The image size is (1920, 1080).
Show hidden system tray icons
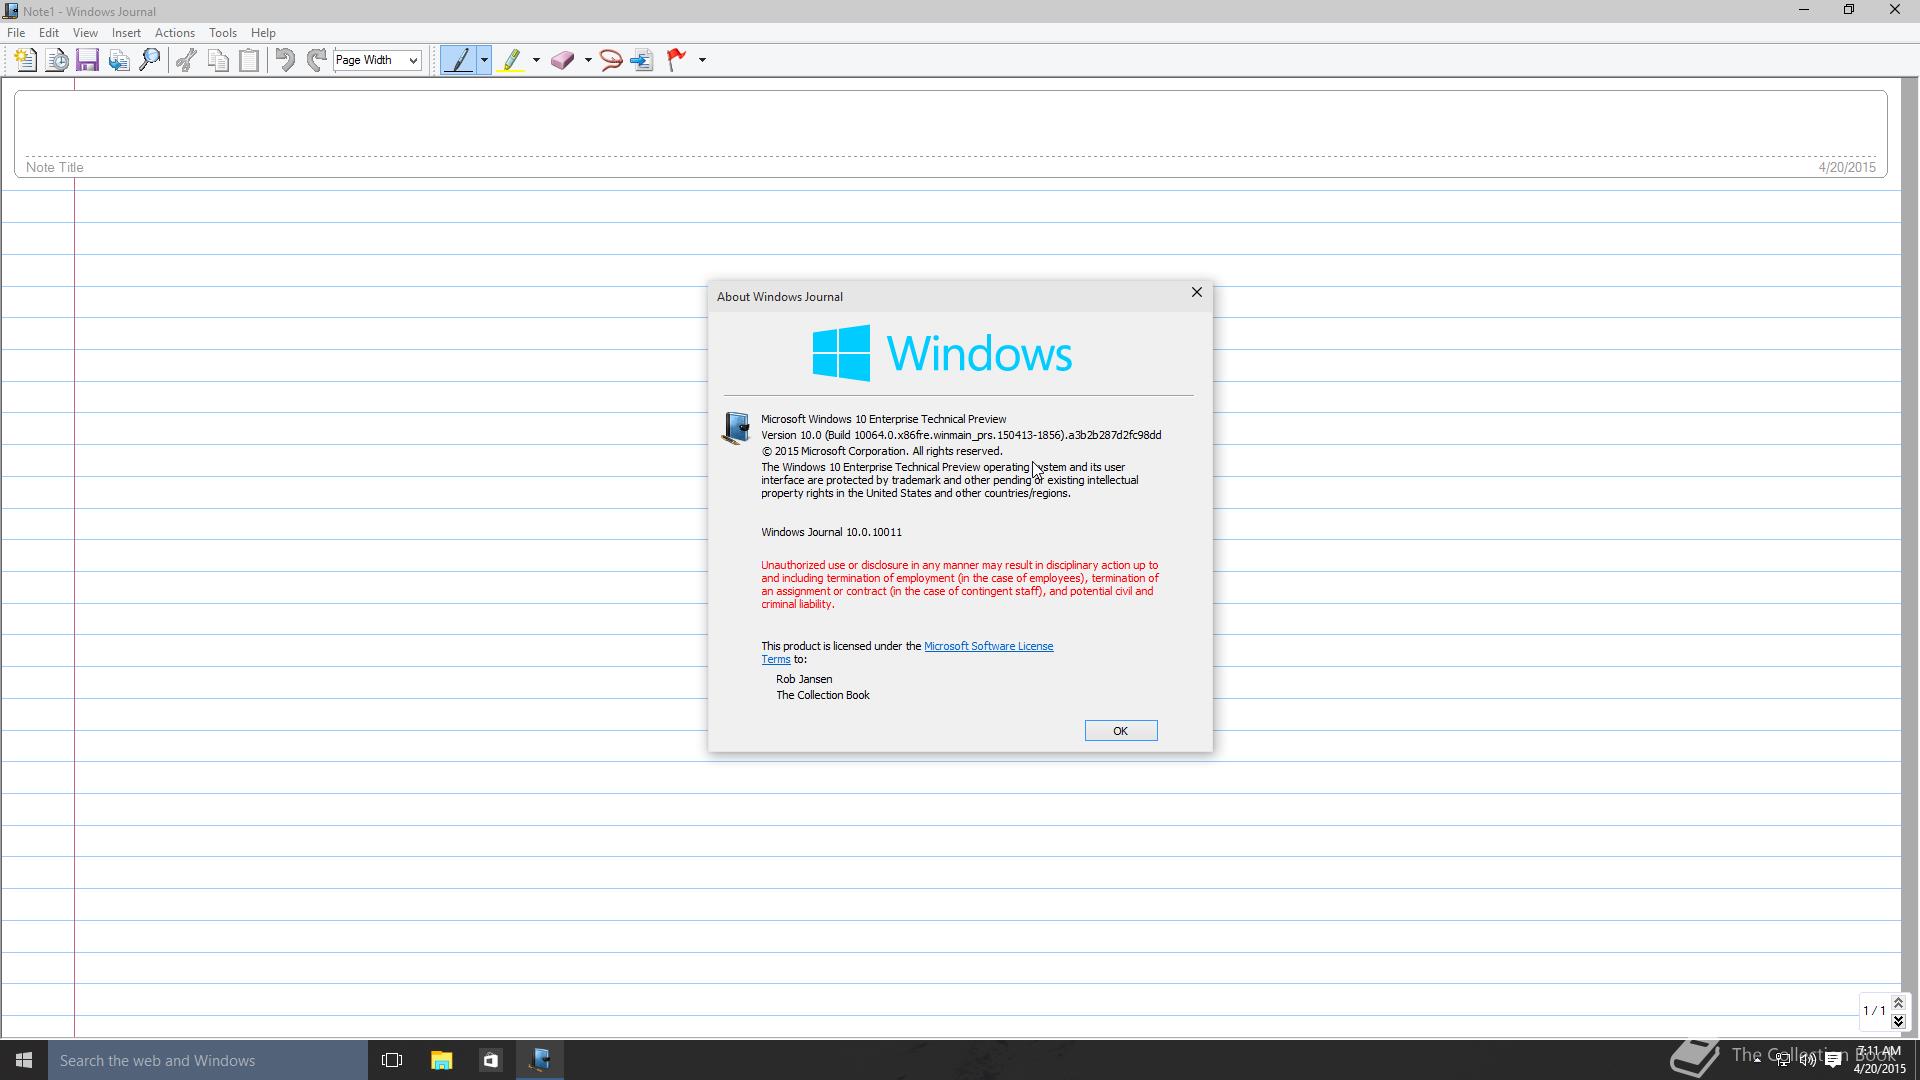[1757, 1060]
